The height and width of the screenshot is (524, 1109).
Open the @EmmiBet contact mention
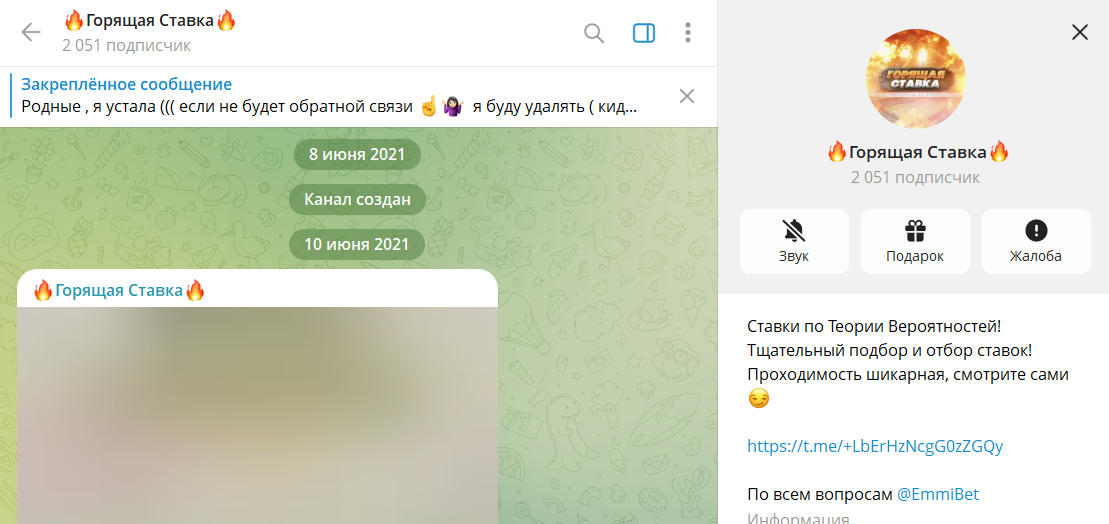(x=937, y=494)
